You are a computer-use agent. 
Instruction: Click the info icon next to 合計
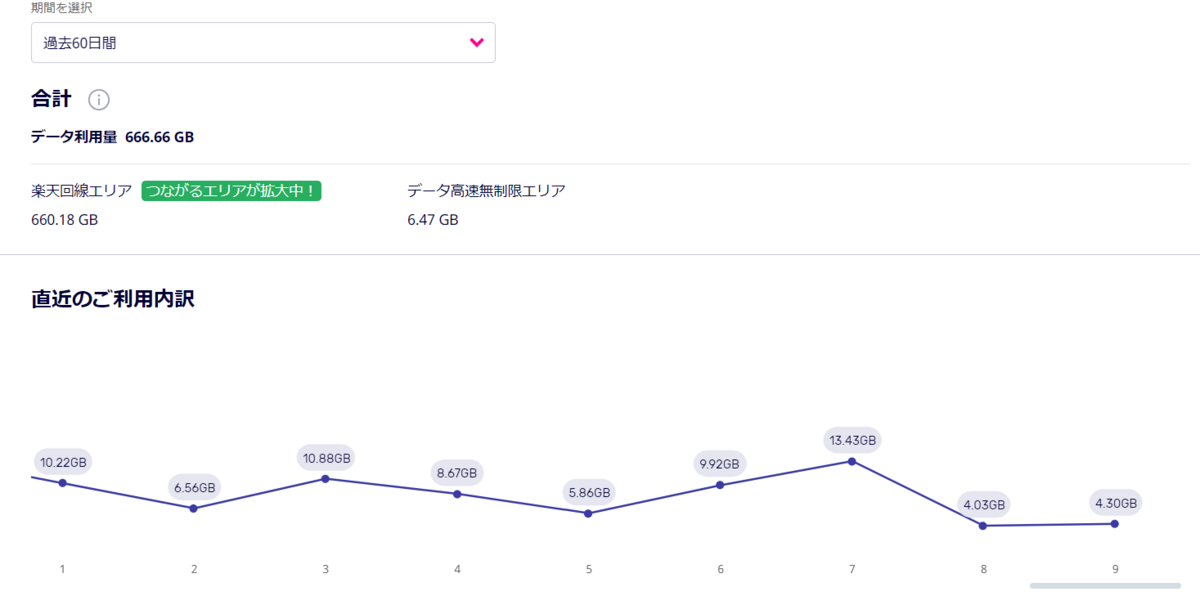click(99, 100)
